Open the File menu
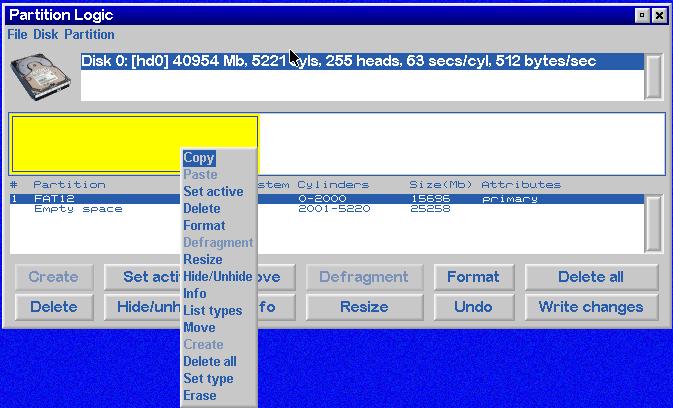The height and width of the screenshot is (408, 673). (x=17, y=34)
